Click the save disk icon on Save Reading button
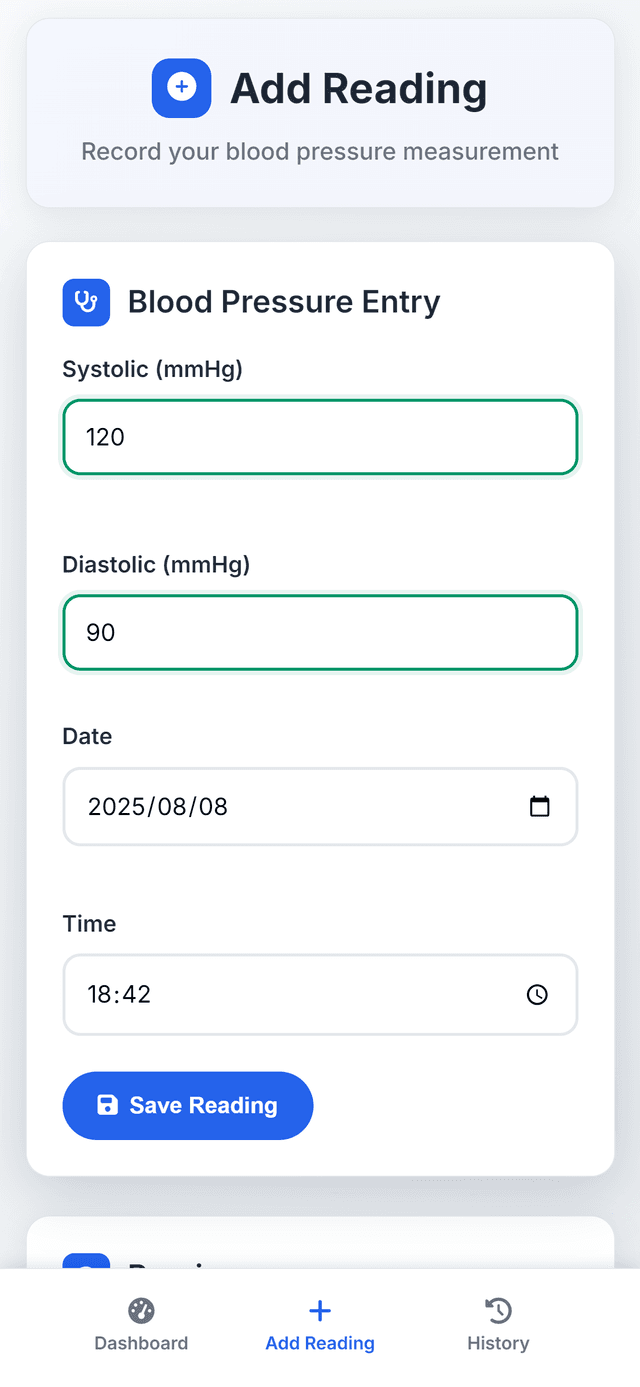This screenshot has height=1387, width=640. [107, 1105]
